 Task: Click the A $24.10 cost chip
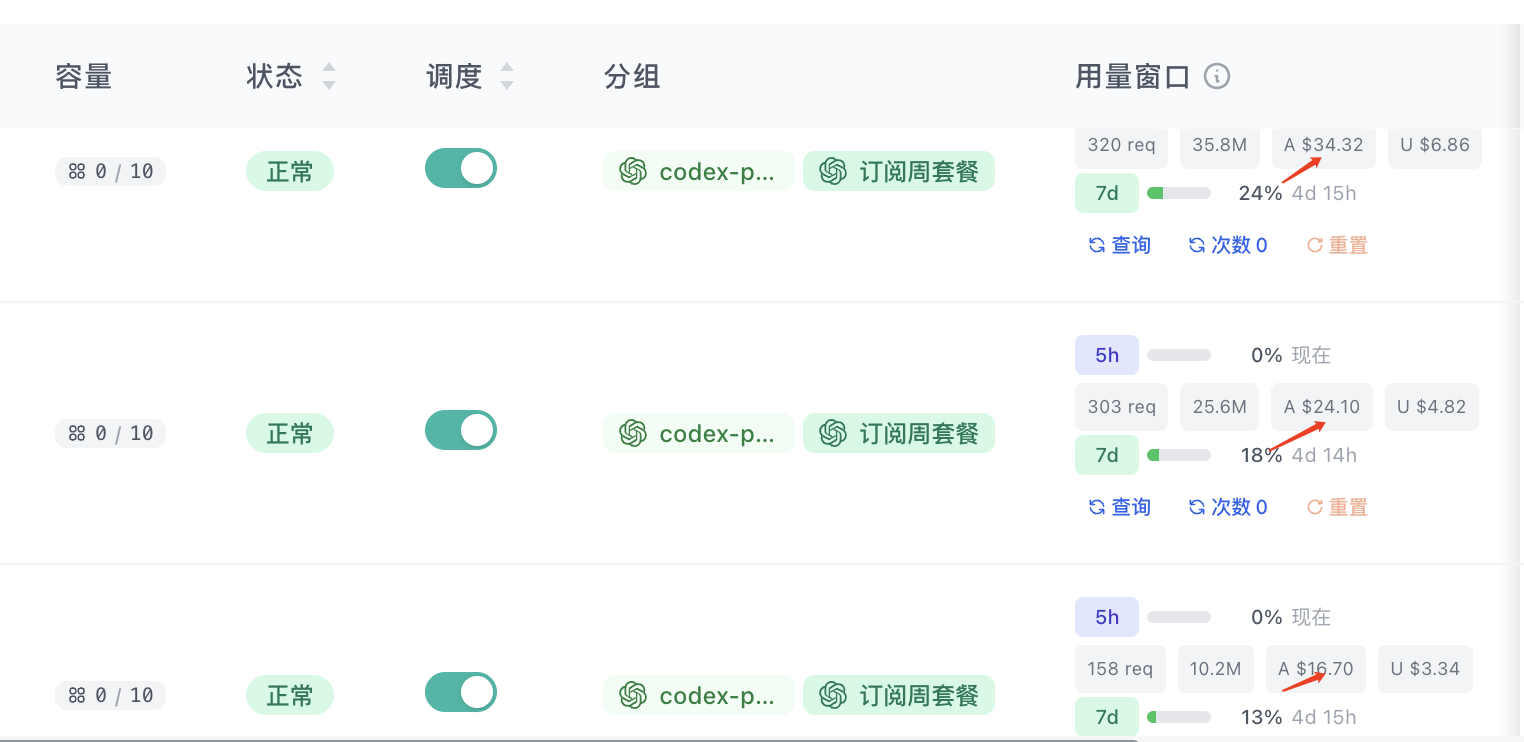(1322, 407)
